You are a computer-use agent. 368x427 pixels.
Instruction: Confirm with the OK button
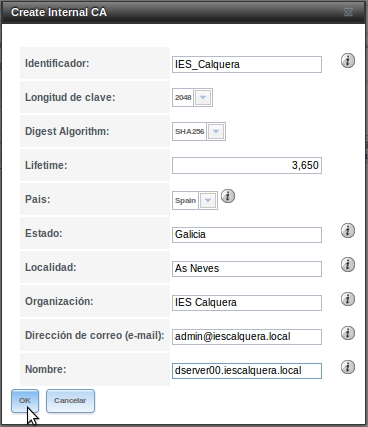[x=25, y=401]
